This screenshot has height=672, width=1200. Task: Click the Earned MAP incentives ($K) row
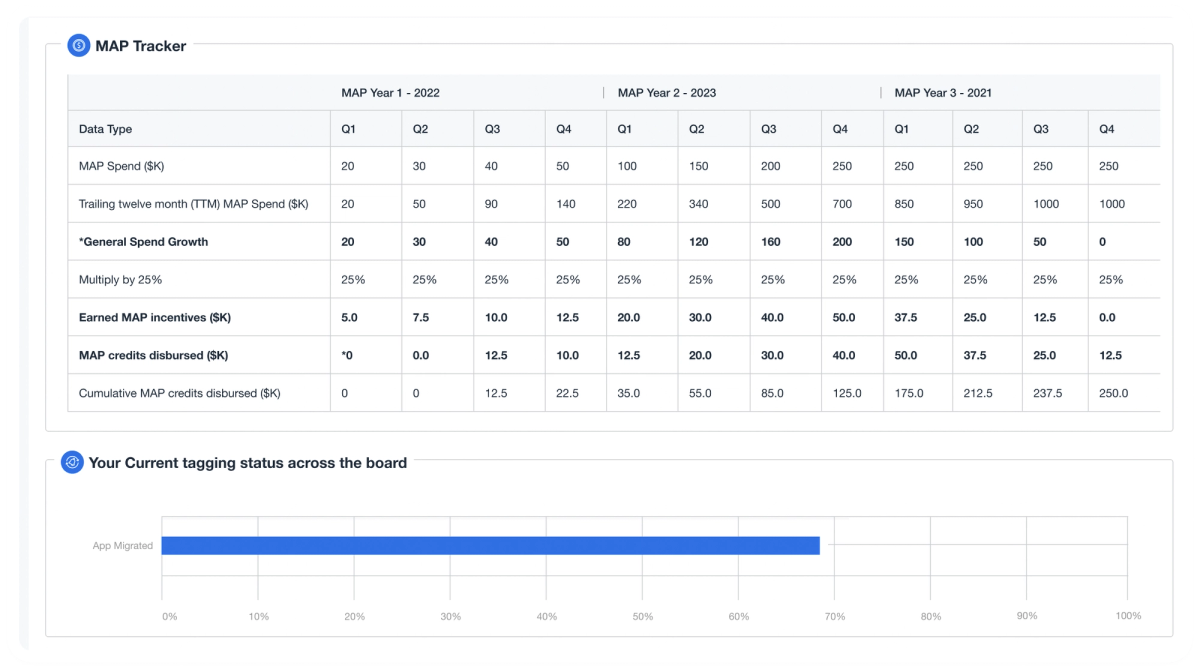614,317
